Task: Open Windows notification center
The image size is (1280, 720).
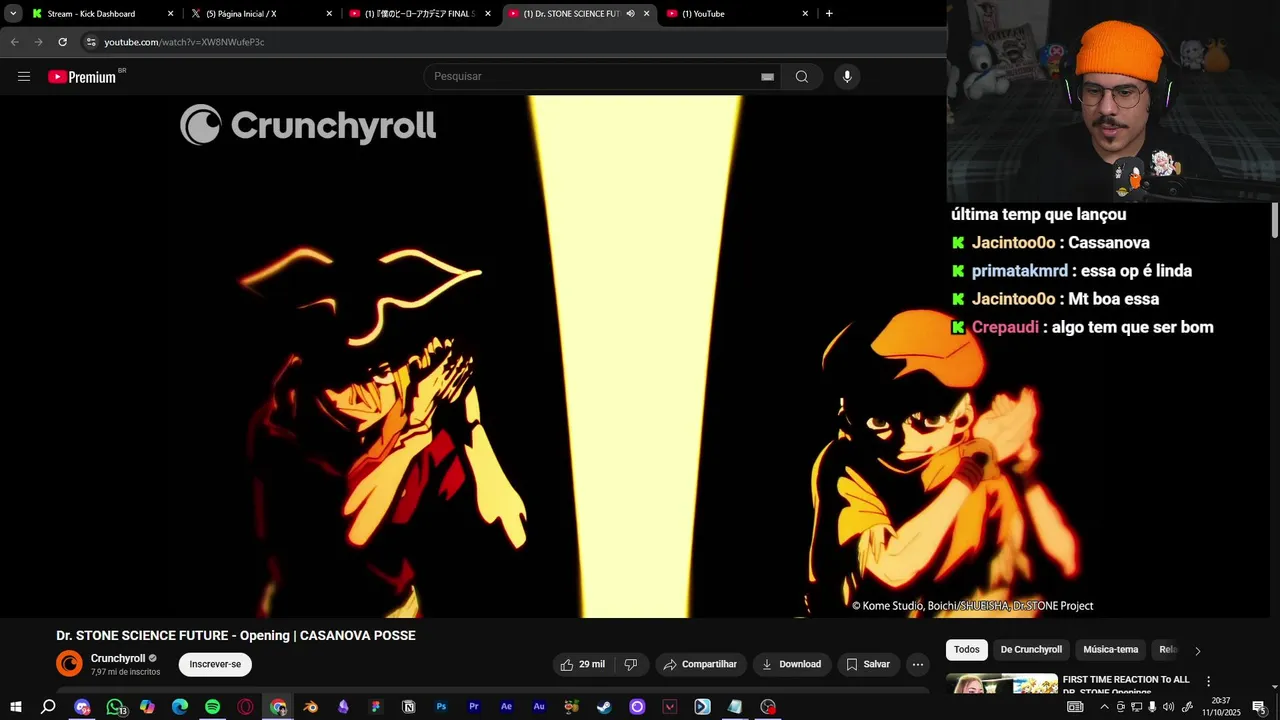Action: [x=1259, y=707]
